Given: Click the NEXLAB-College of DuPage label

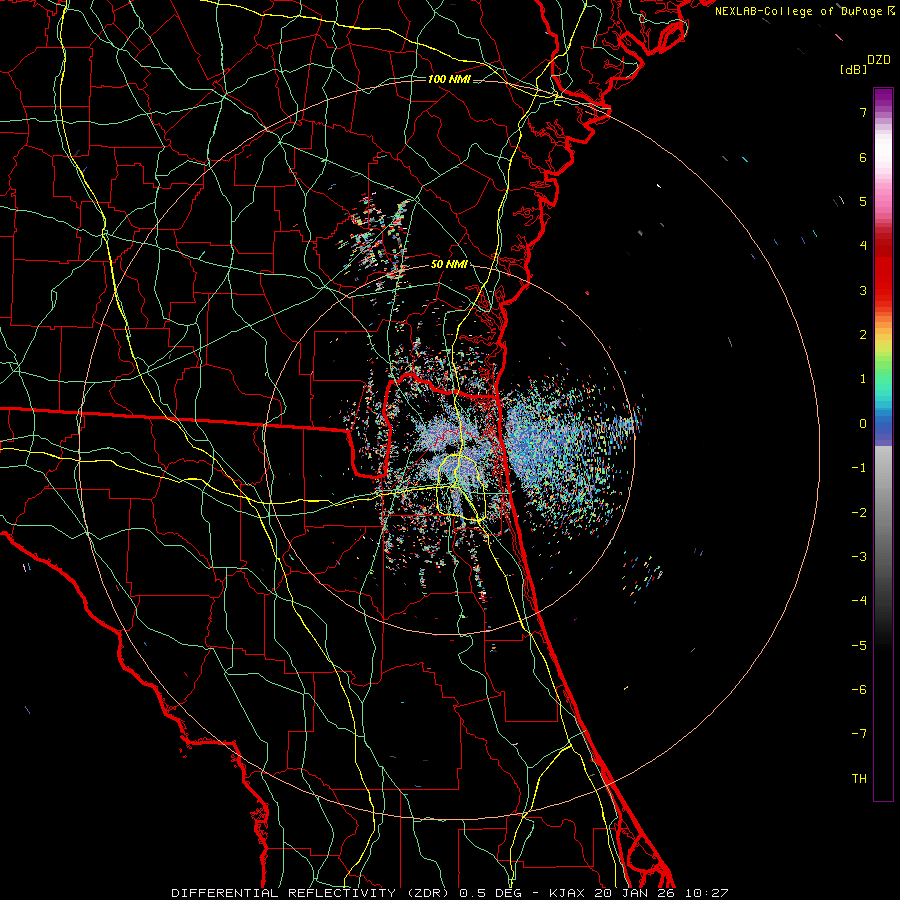Looking at the screenshot, I should coord(798,11).
